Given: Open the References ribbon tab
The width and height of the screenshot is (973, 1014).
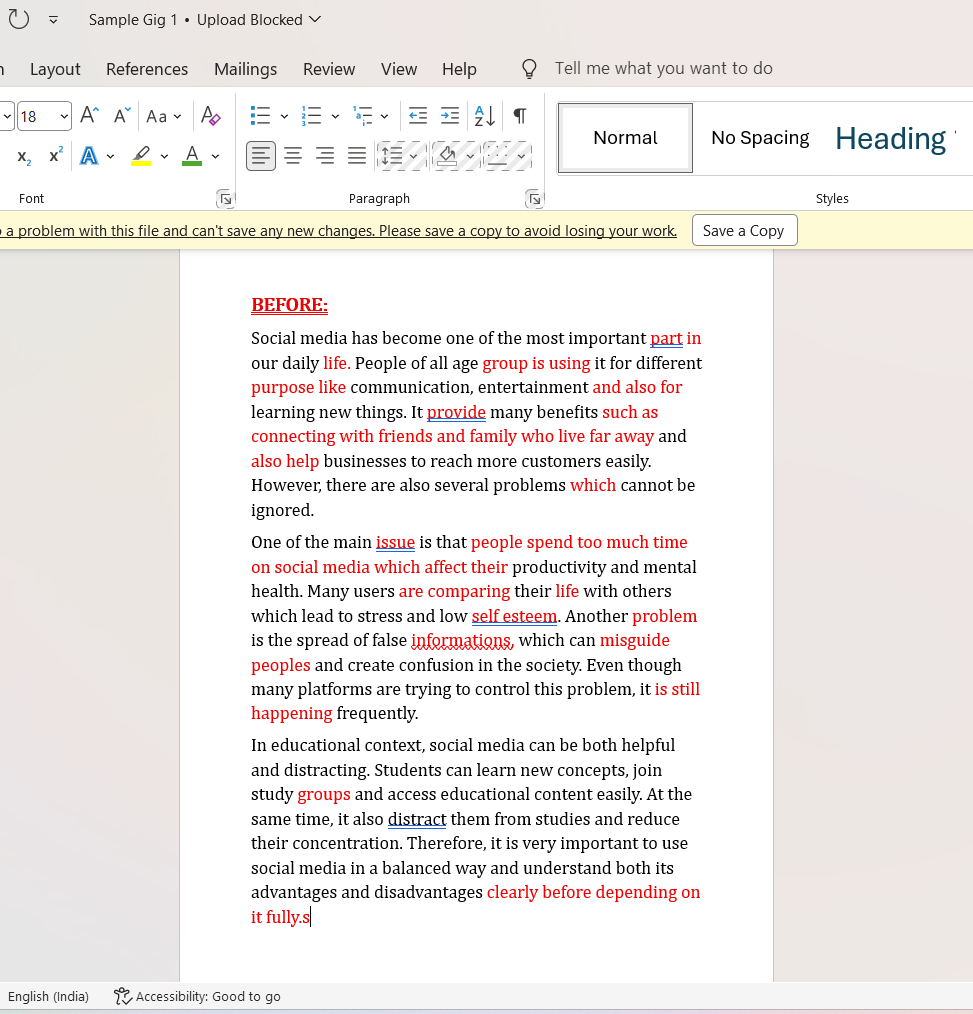Looking at the screenshot, I should [147, 69].
